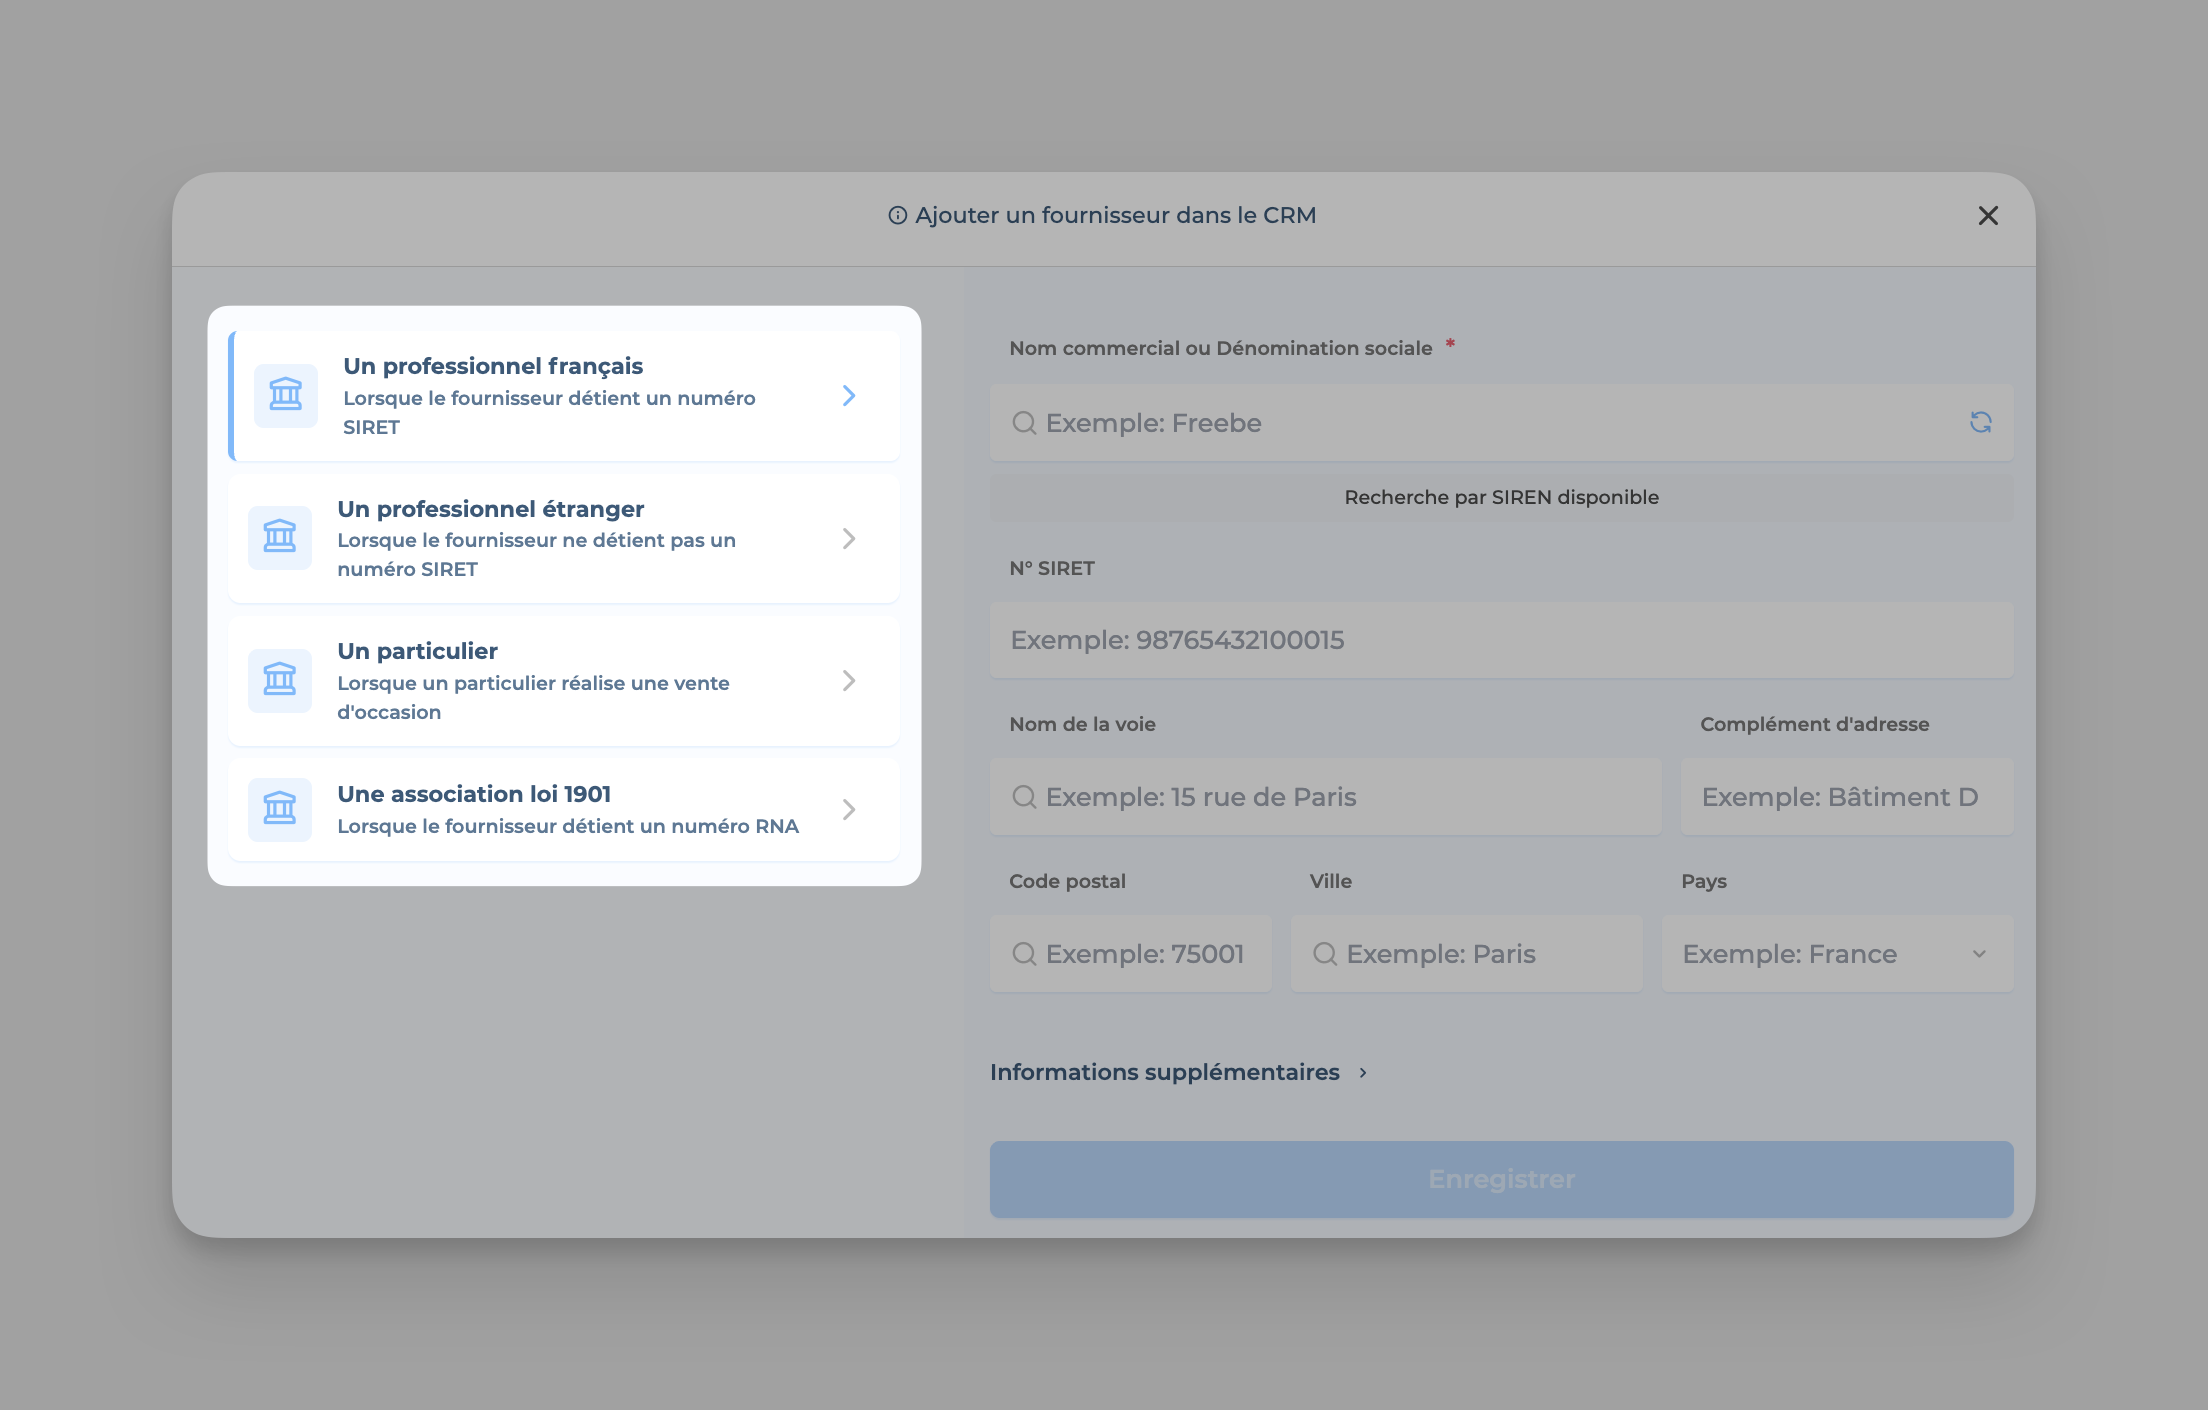Click info icon next to modal title
Image resolution: width=2208 pixels, height=1410 pixels.
click(897, 216)
